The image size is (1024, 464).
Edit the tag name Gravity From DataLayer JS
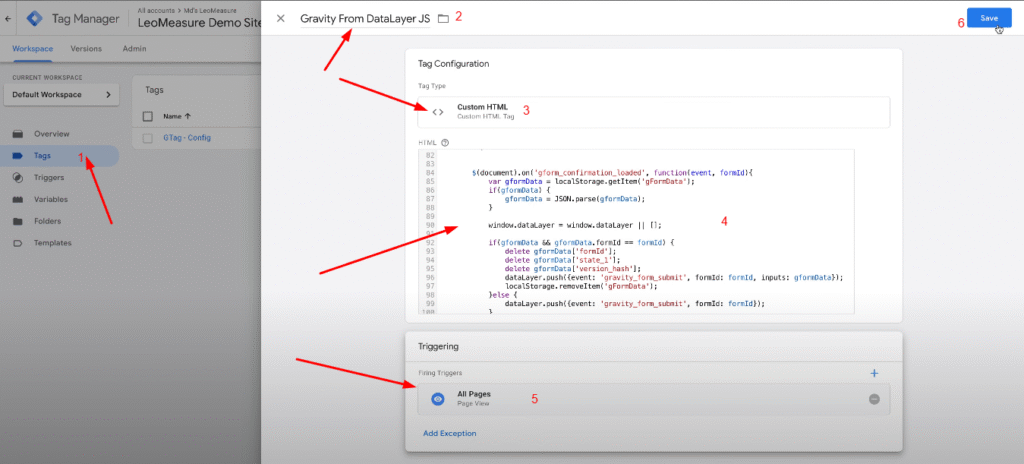click(x=365, y=19)
